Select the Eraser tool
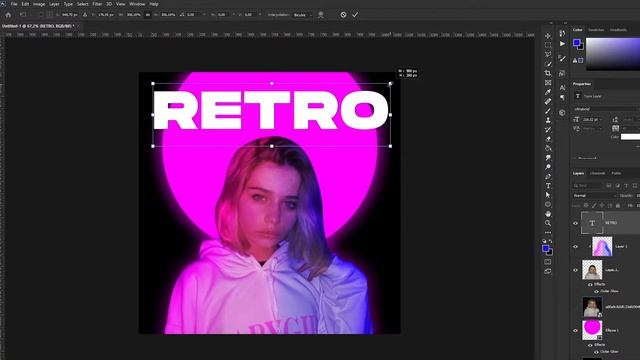Image resolution: width=640 pixels, height=360 pixels. [548, 139]
